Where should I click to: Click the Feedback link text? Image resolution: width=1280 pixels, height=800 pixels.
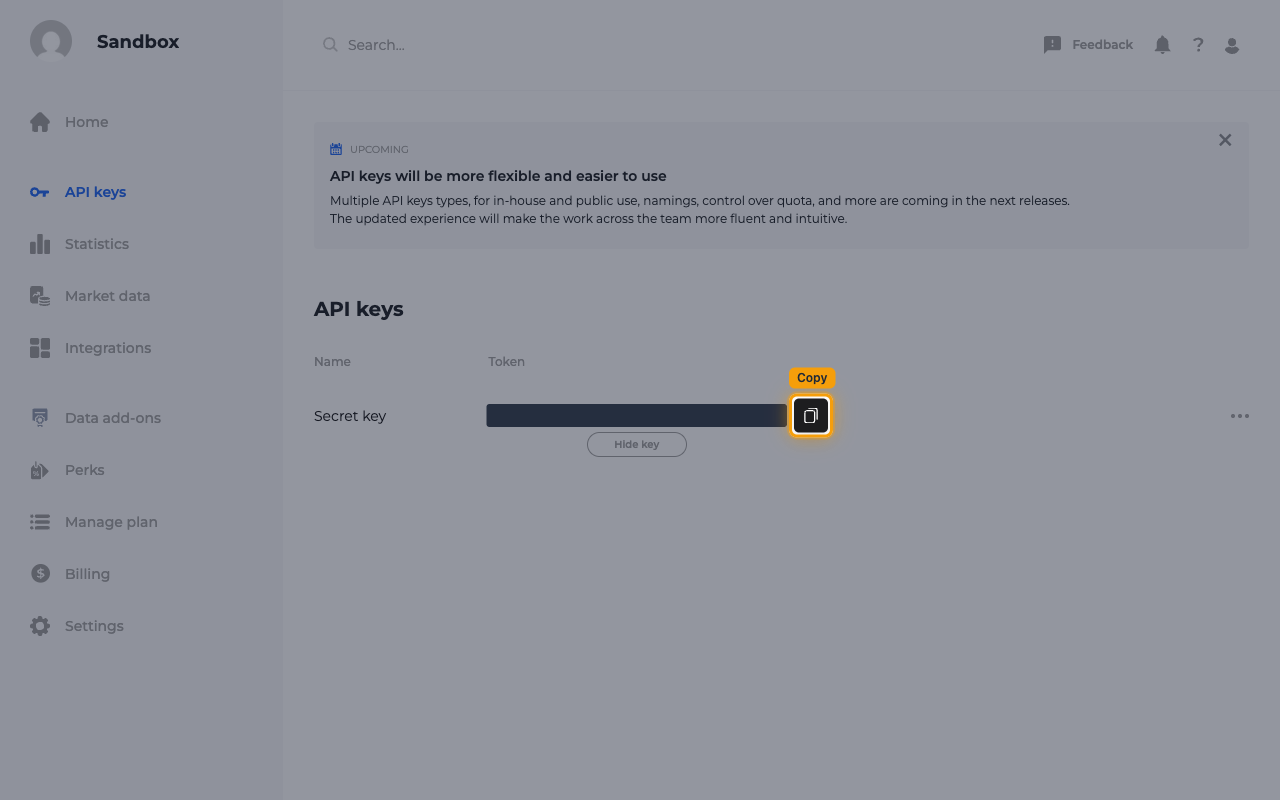pos(1102,45)
